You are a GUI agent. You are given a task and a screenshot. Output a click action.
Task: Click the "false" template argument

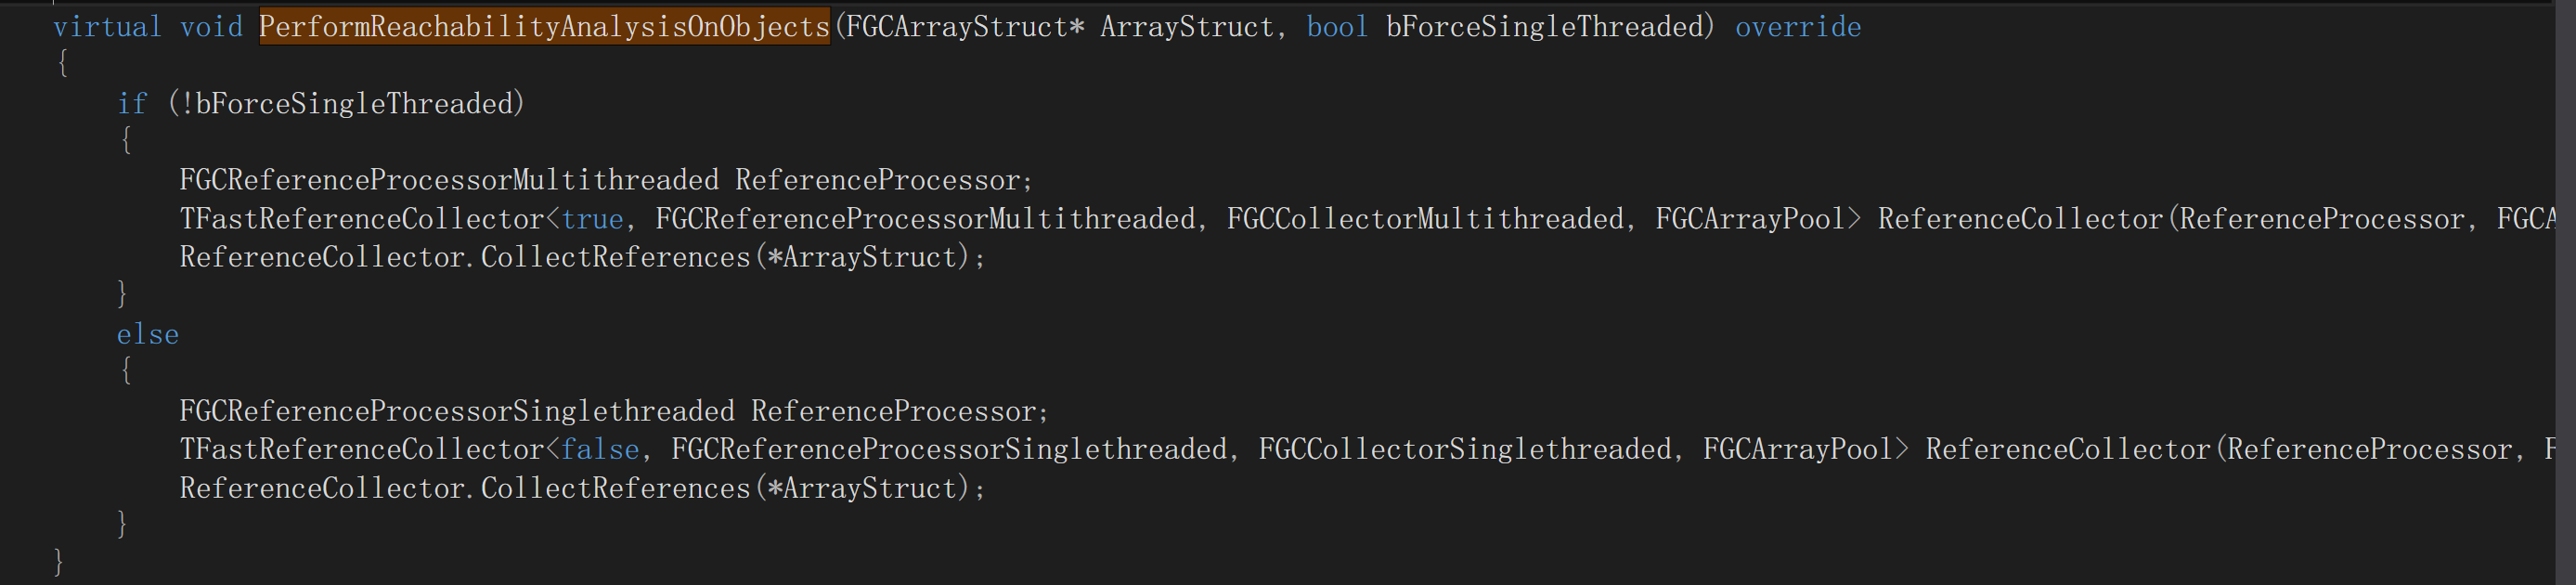600,450
